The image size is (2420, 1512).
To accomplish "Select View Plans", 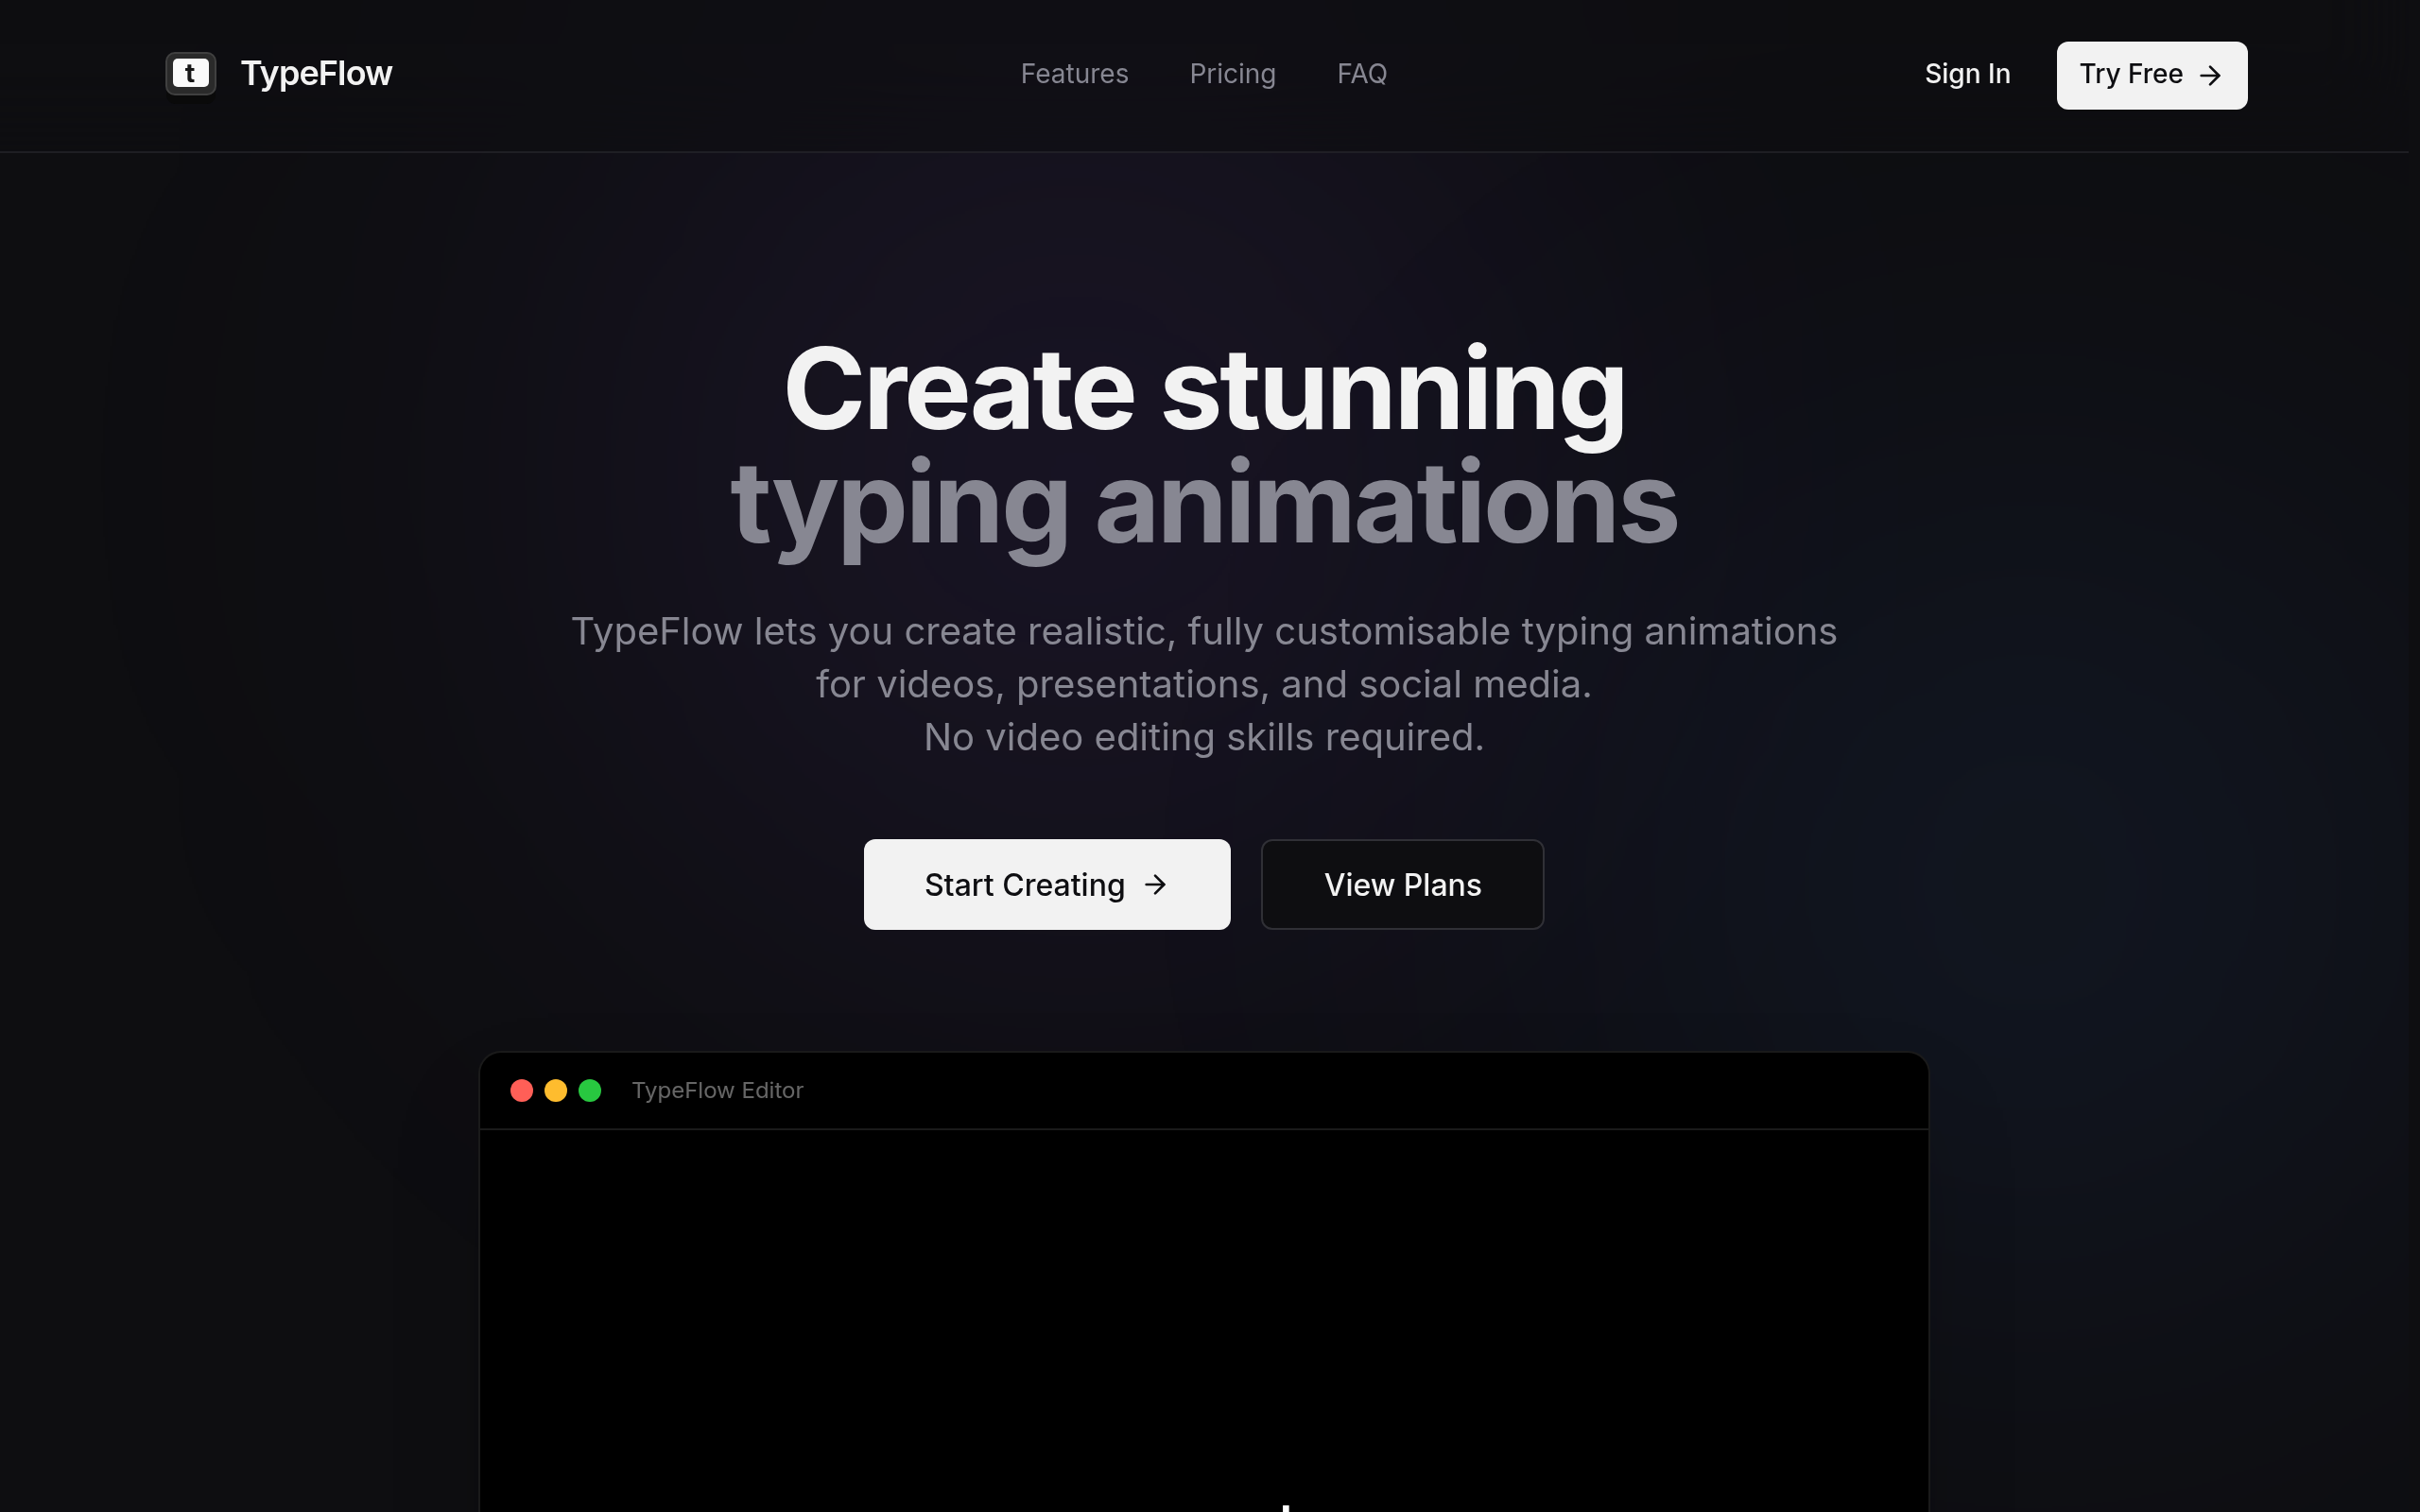I will click(1402, 884).
